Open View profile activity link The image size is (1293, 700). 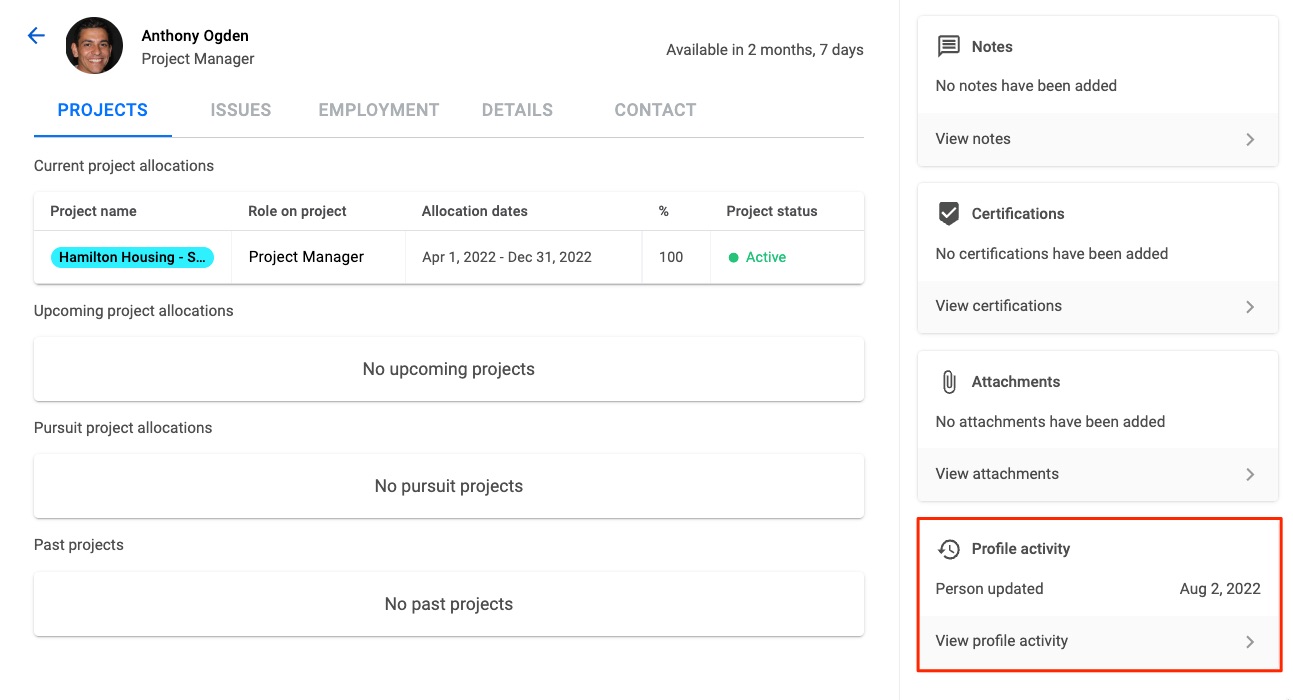(x=1001, y=641)
